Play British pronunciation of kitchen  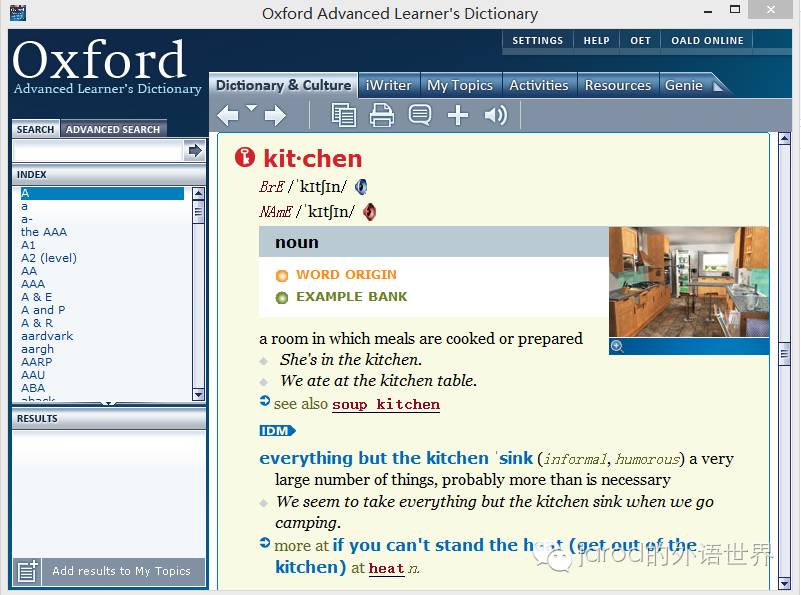(x=361, y=187)
